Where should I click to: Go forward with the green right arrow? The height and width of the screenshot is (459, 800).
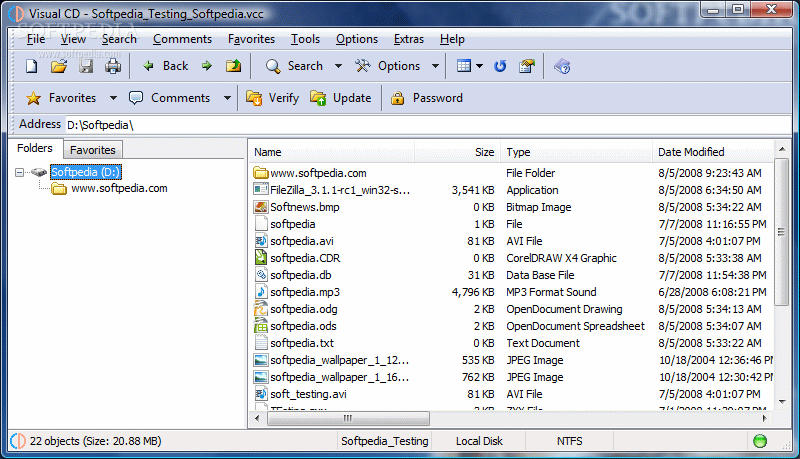point(207,66)
